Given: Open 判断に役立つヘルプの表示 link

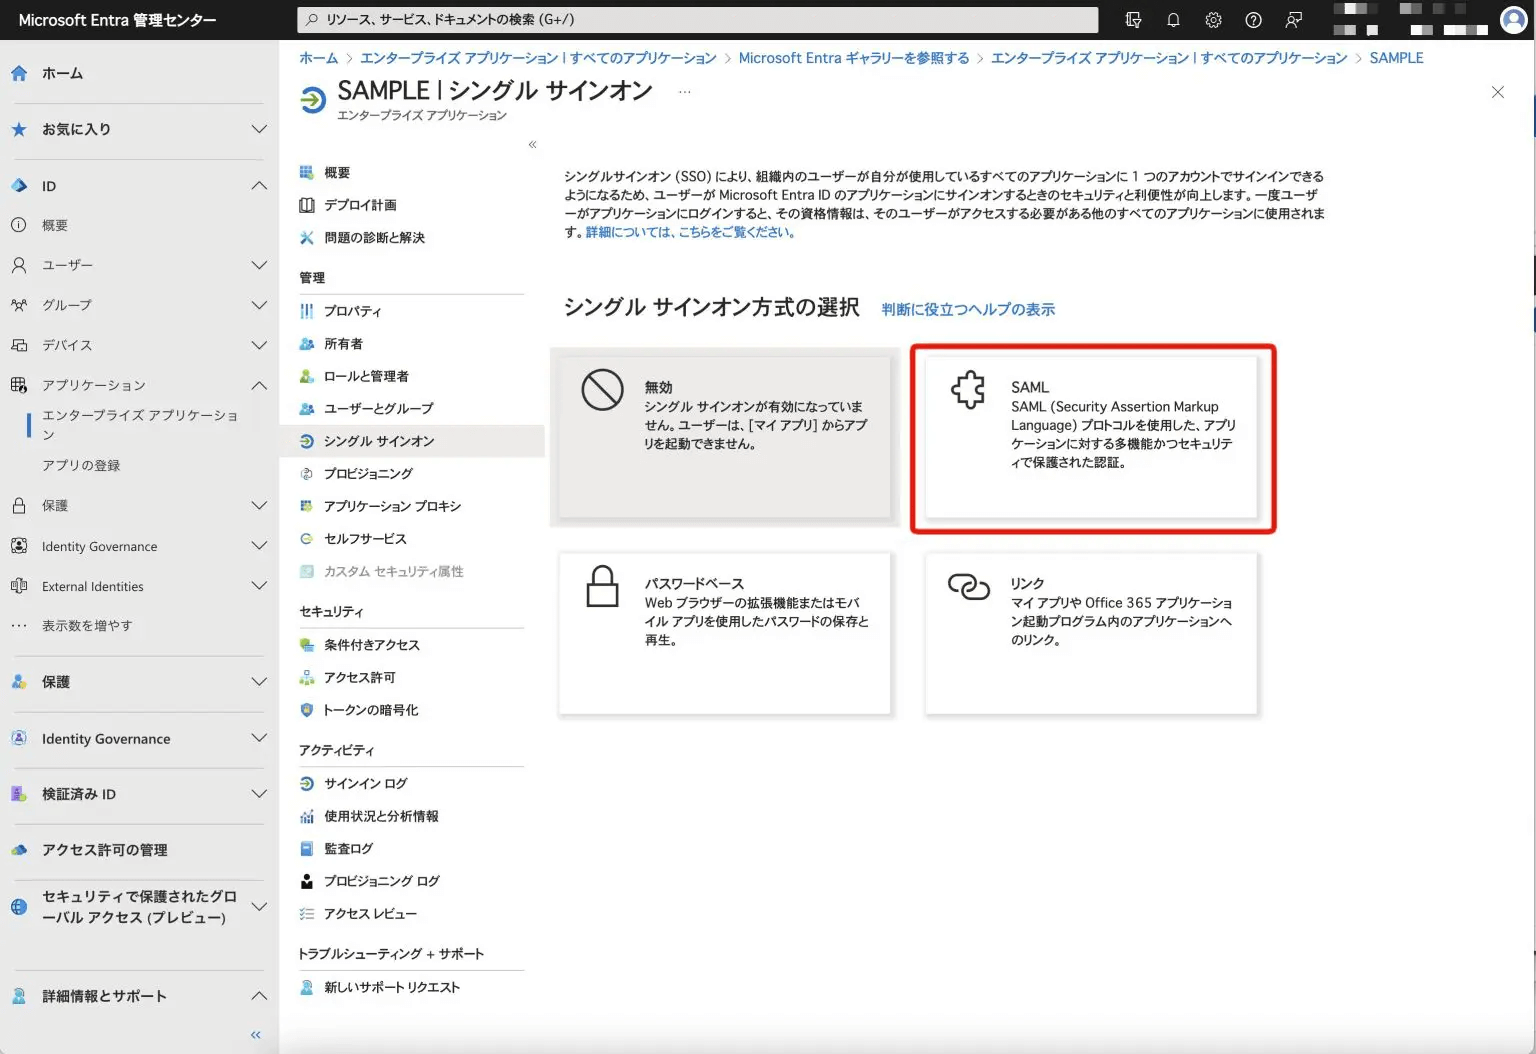Looking at the screenshot, I should tap(968, 309).
